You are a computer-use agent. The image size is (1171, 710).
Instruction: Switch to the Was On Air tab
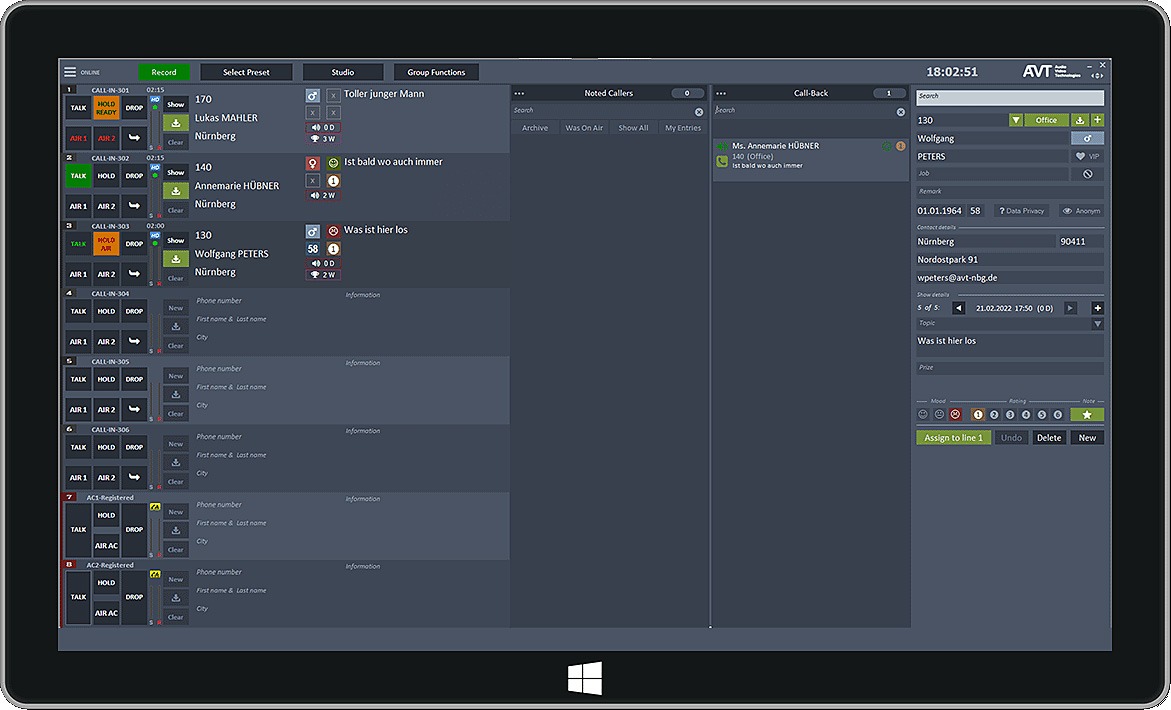[x=584, y=128]
